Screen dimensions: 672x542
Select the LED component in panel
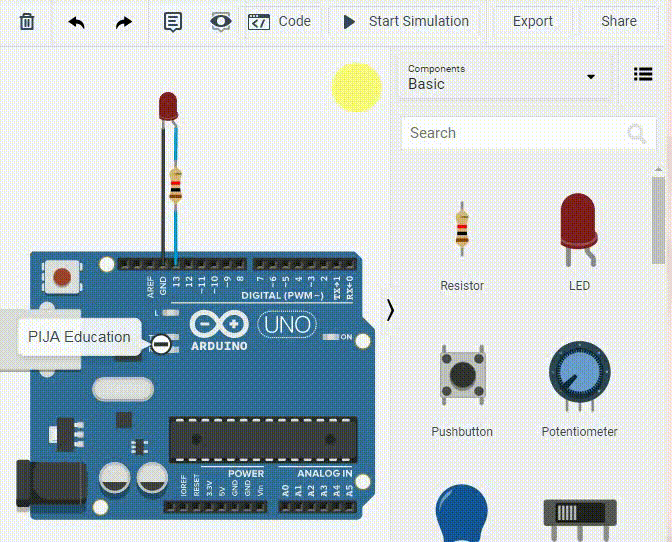click(579, 245)
